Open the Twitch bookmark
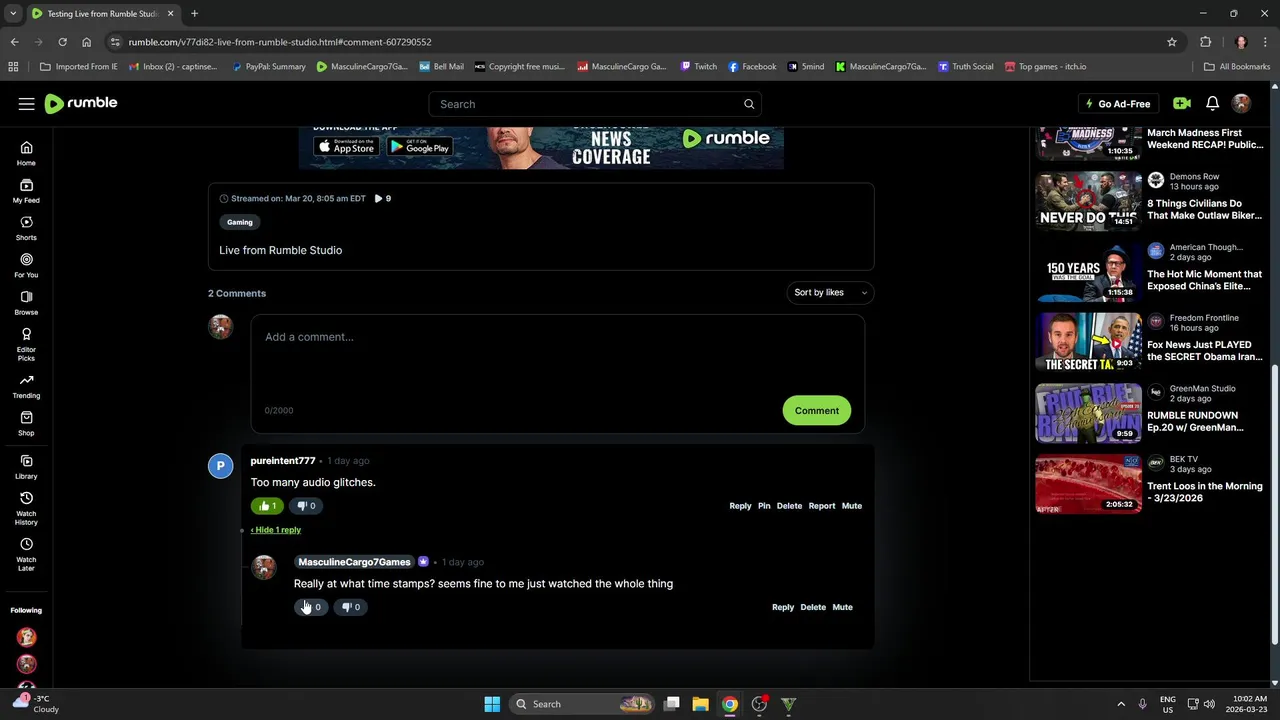This screenshot has width=1280, height=720. coord(699,67)
